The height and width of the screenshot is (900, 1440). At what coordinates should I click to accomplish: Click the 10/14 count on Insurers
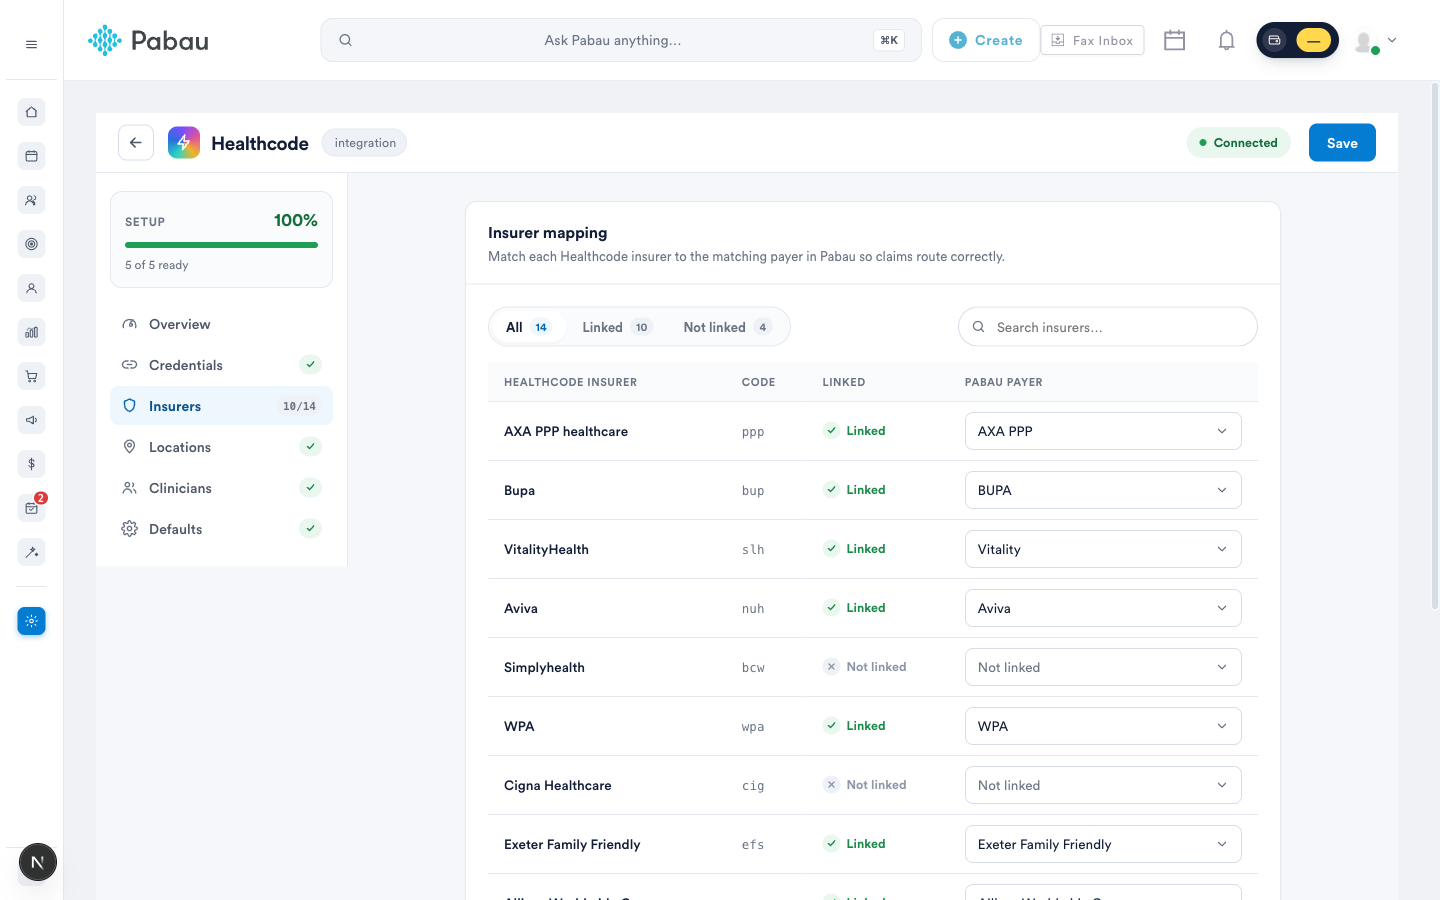[x=299, y=406]
